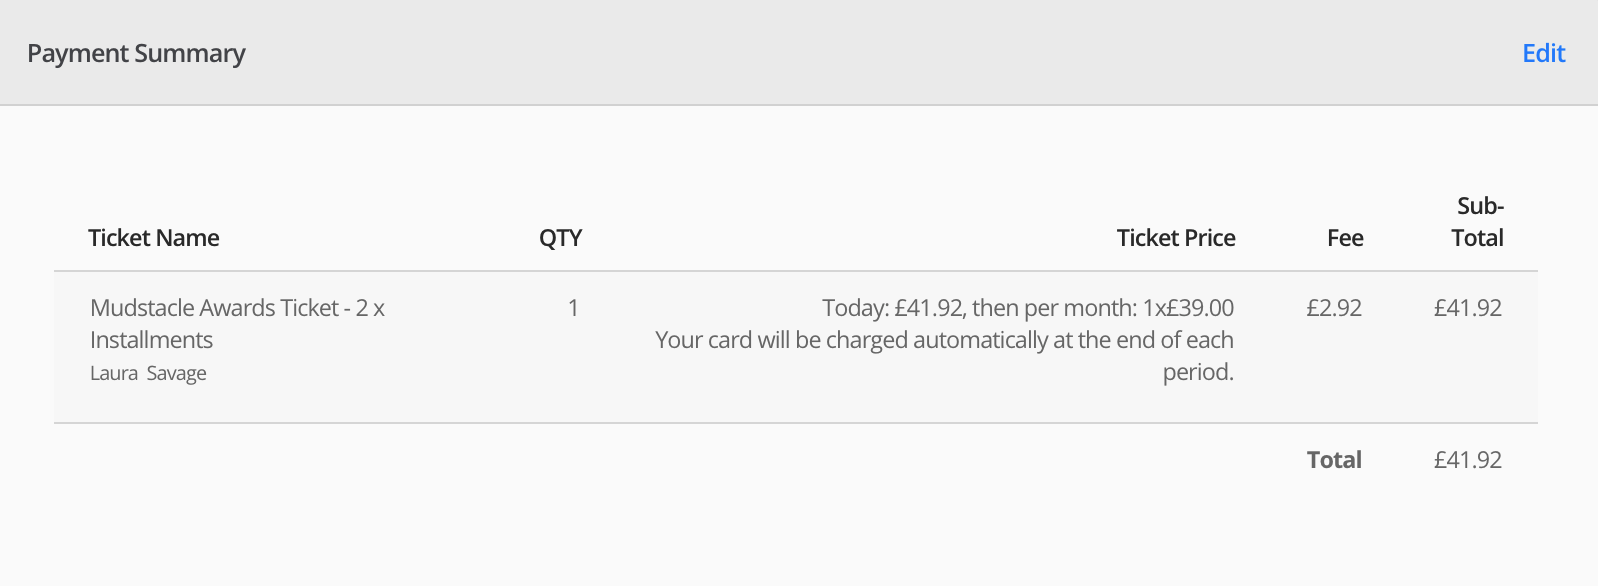Click the quantity value 1
This screenshot has height=586, width=1598.
[573, 308]
